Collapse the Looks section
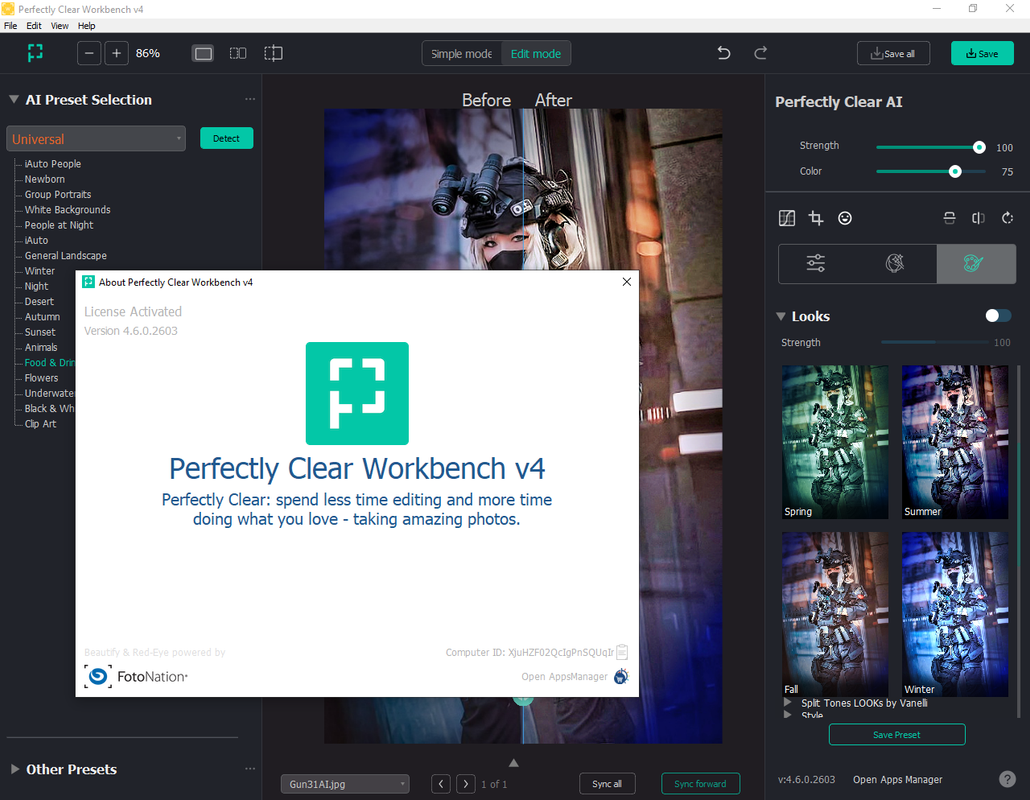Viewport: 1030px width, 800px height. (x=781, y=317)
